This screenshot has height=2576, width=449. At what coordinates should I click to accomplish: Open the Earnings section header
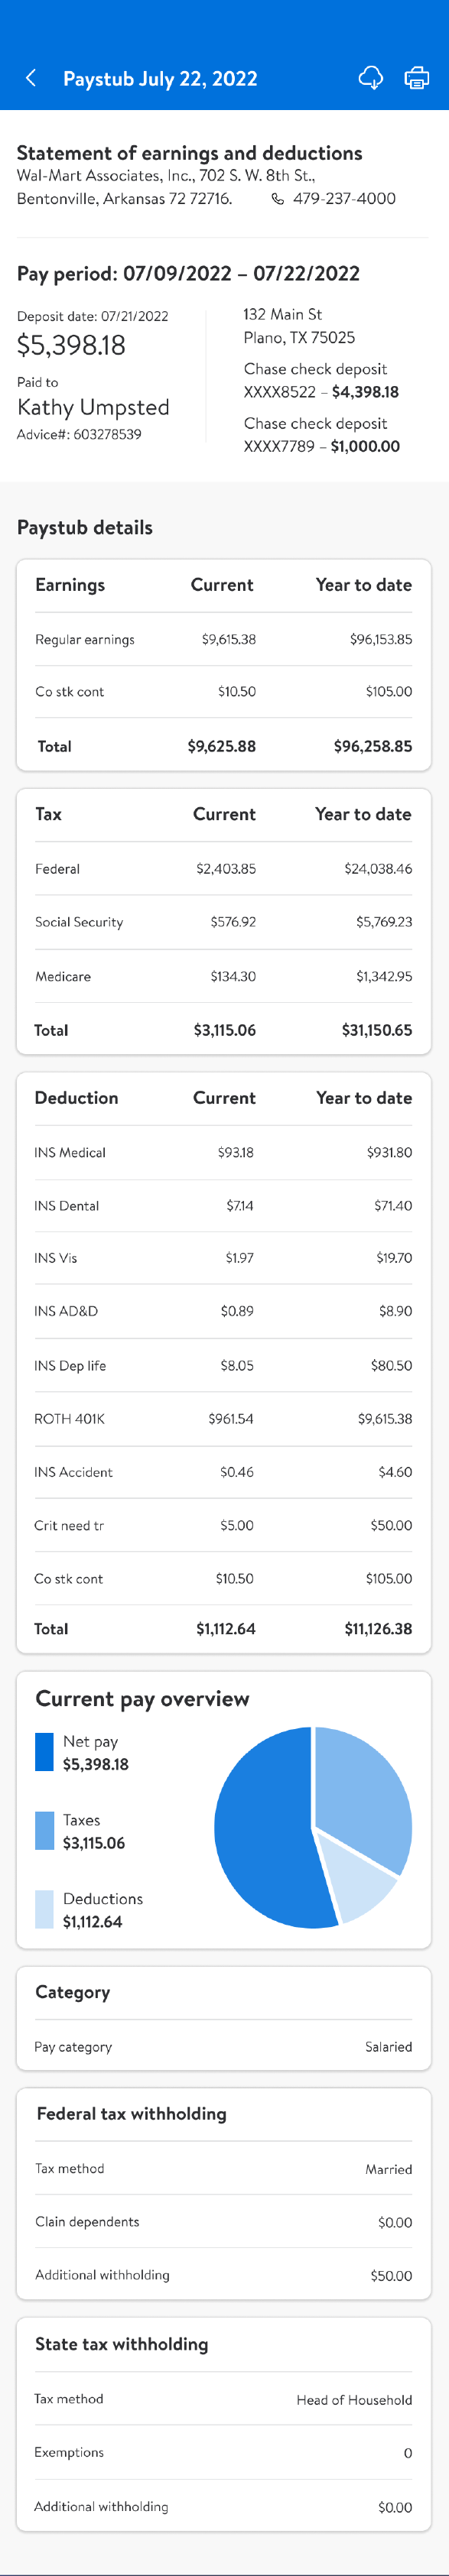pos(224,585)
